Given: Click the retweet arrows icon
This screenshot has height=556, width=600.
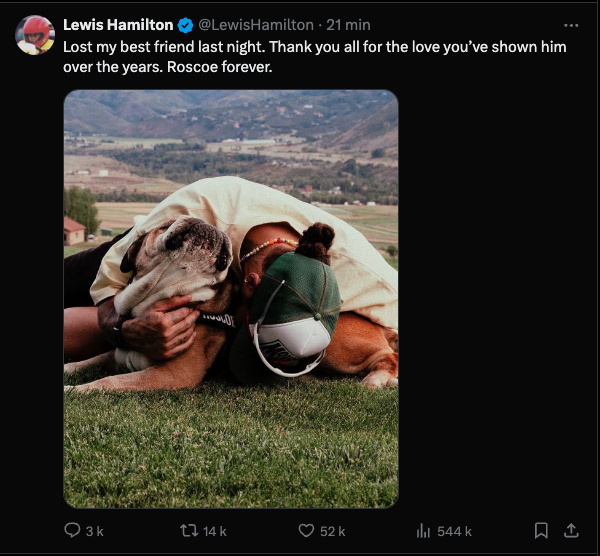Looking at the screenshot, I should click(188, 531).
